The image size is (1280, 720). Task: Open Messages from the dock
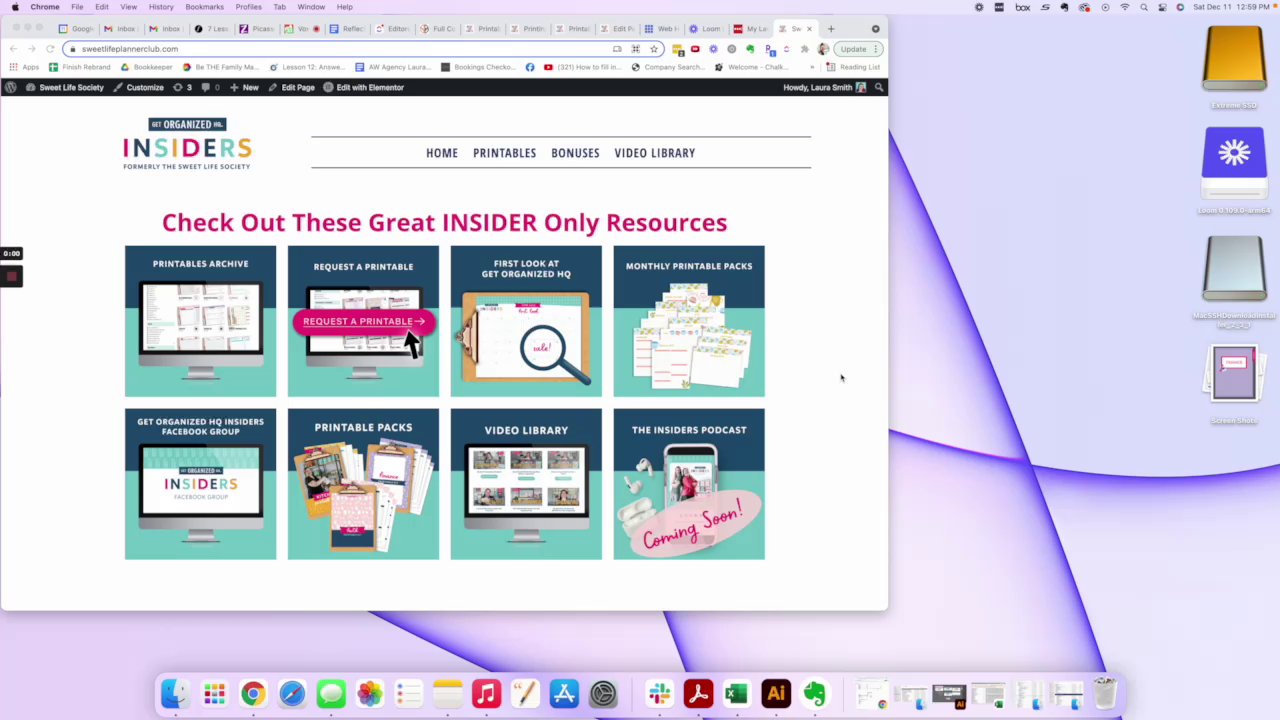pyautogui.click(x=331, y=693)
